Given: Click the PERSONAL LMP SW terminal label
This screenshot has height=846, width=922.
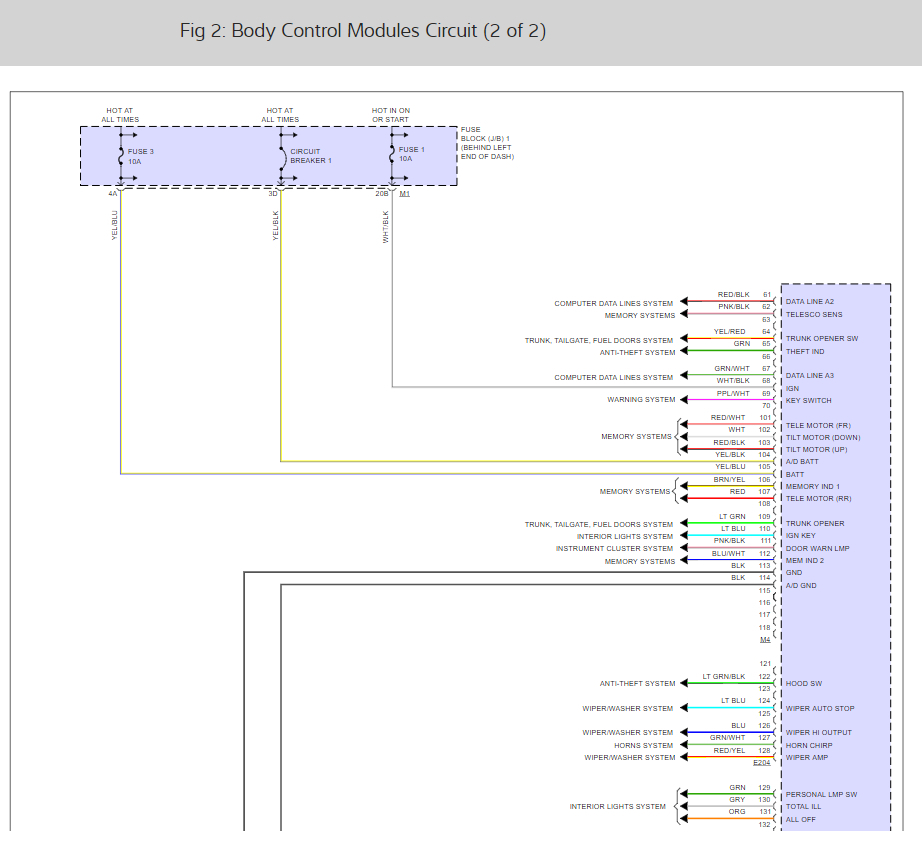Looking at the screenshot, I should tap(821, 794).
